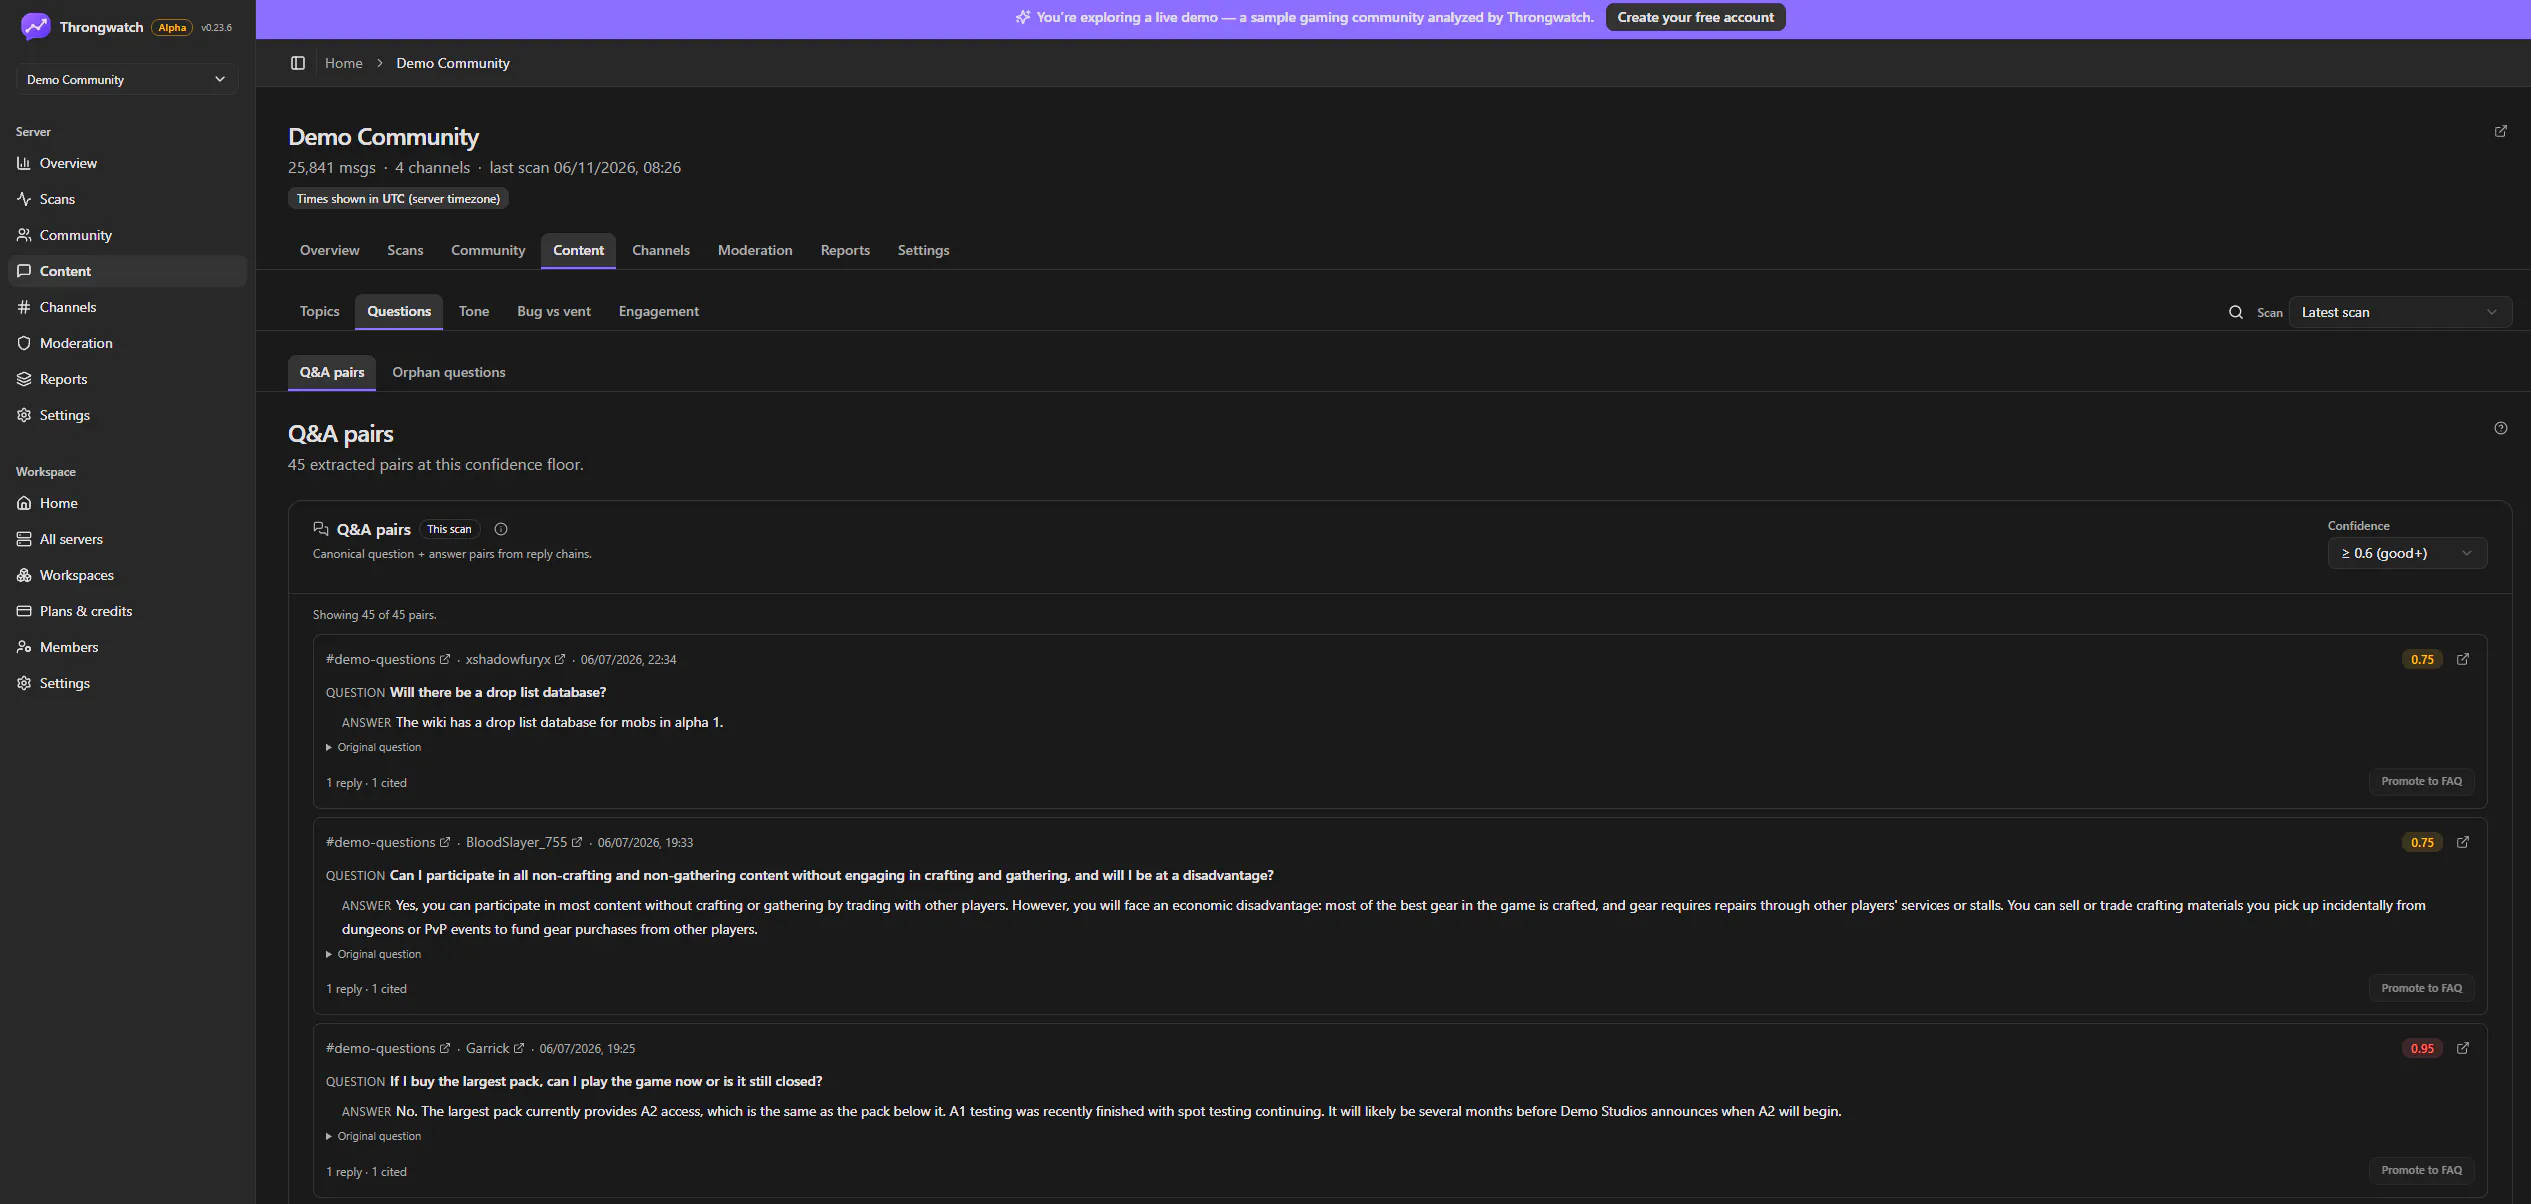Open the Confidence ≥ 0.6 (good+) dropdown
This screenshot has width=2531, height=1204.
point(2407,553)
